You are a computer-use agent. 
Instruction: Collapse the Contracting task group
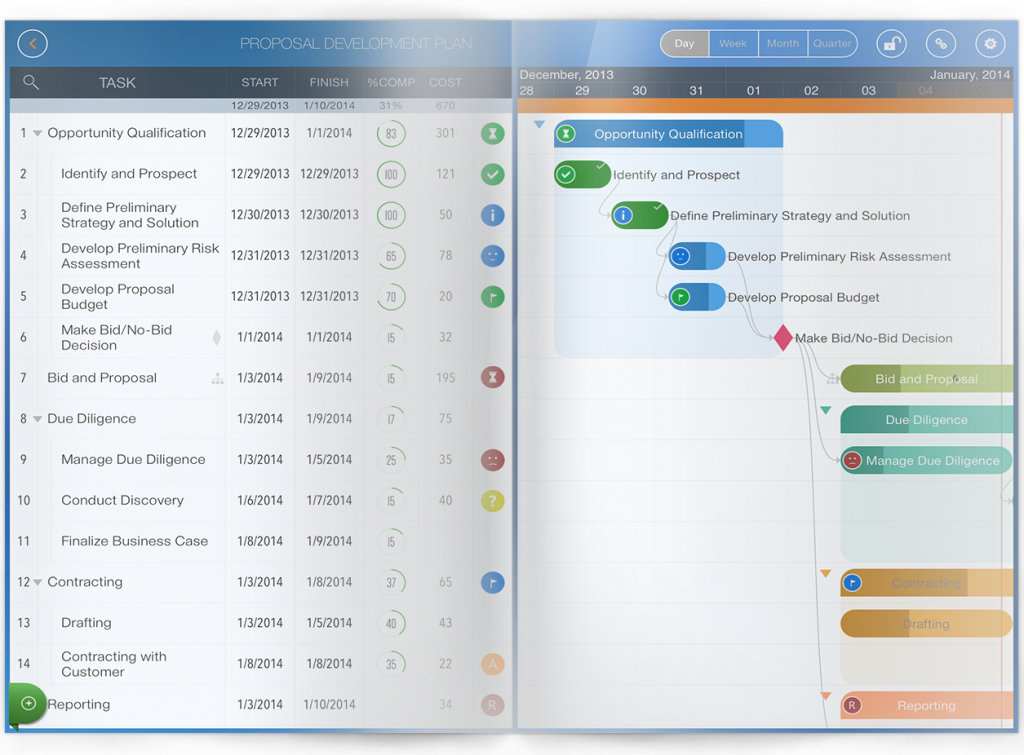37,582
